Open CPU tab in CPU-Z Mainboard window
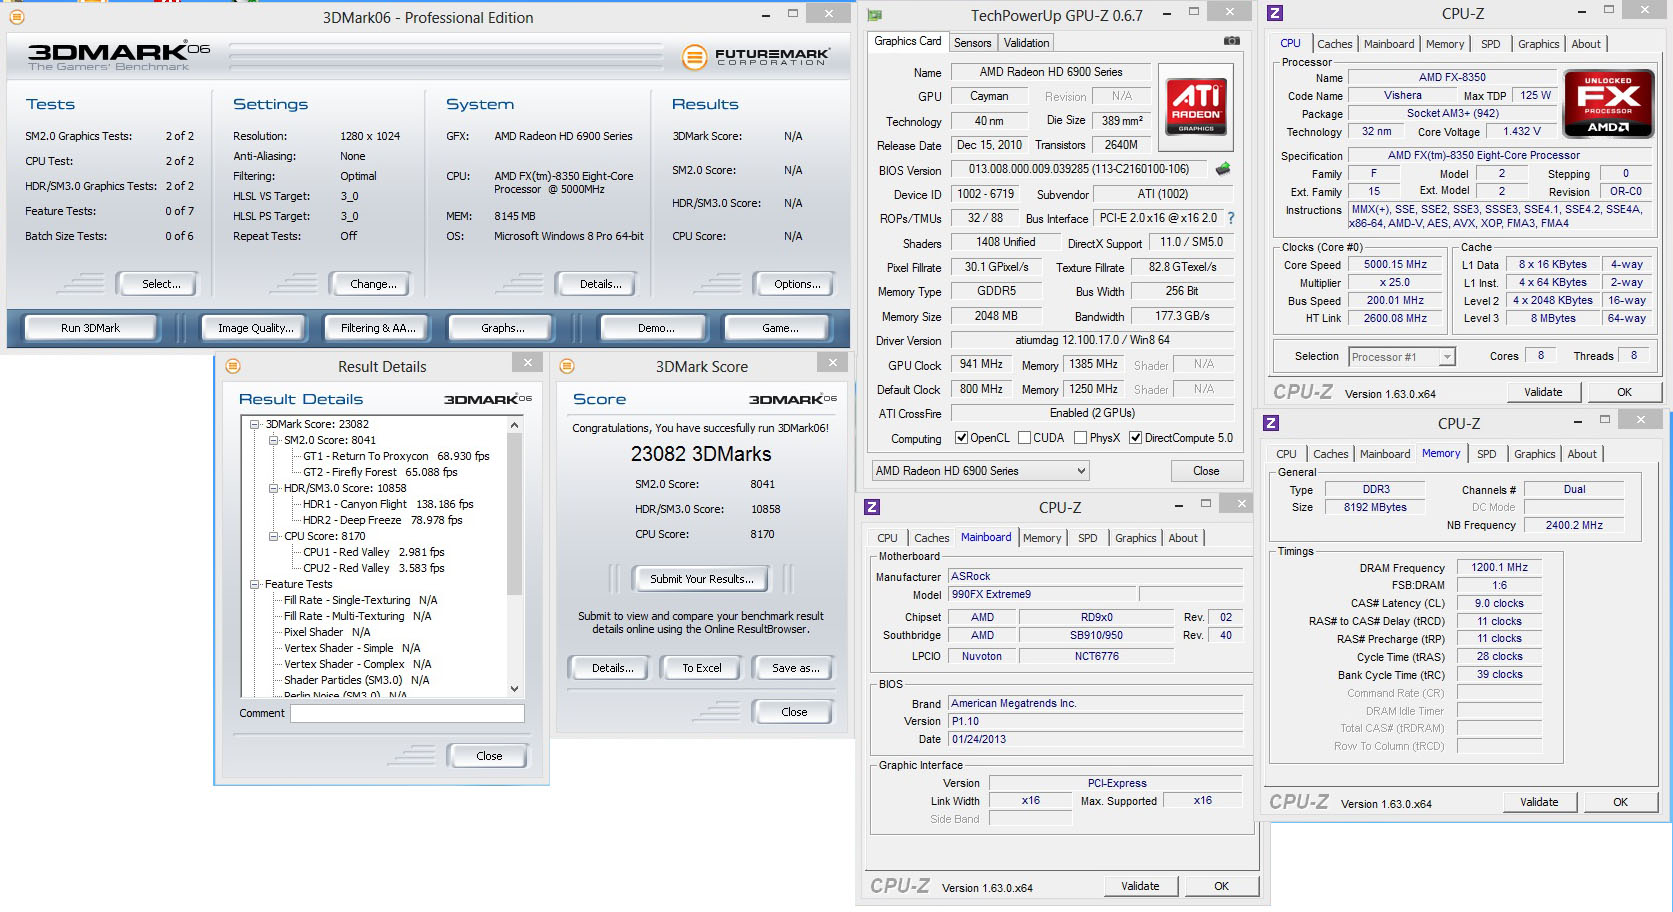1673x912 pixels. (887, 538)
